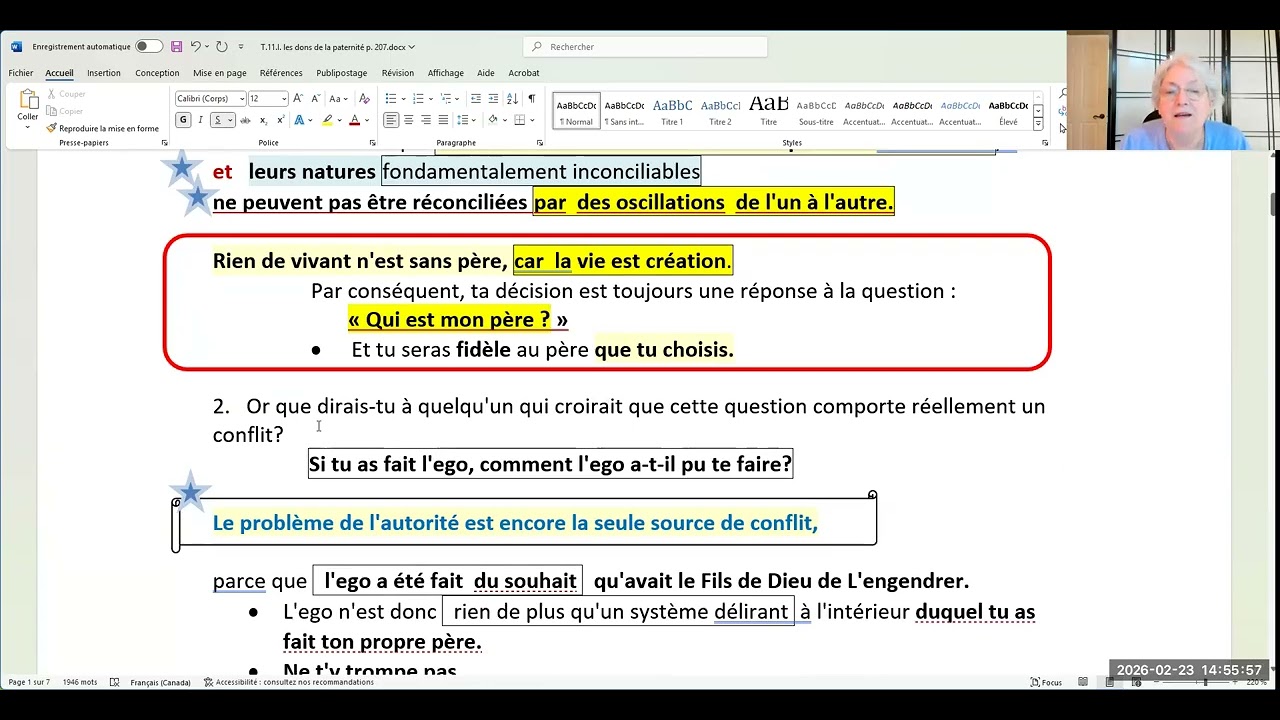Click the align left icon
Image resolution: width=1280 pixels, height=720 pixels.
pyautogui.click(x=391, y=120)
